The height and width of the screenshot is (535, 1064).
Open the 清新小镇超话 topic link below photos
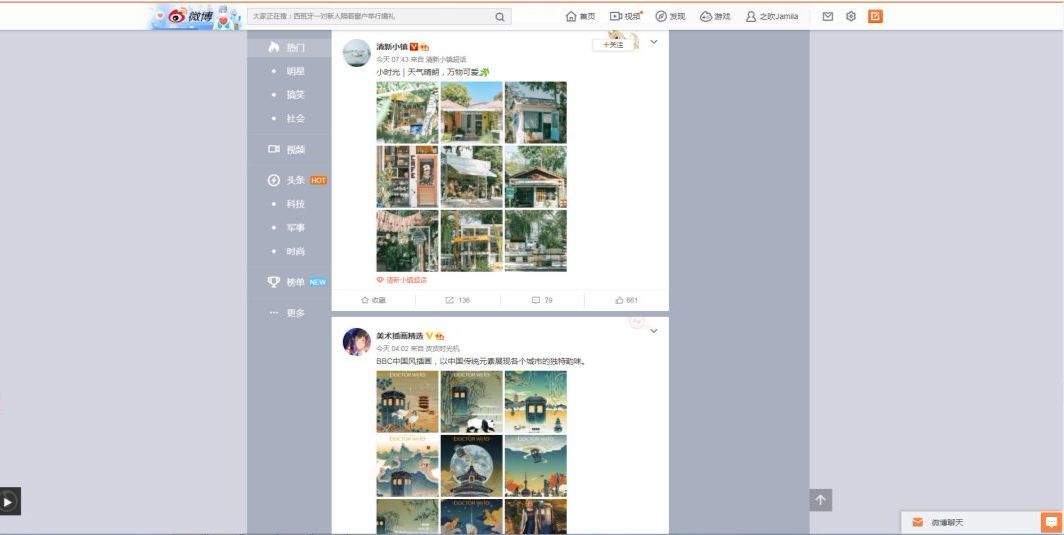pyautogui.click(x=402, y=280)
